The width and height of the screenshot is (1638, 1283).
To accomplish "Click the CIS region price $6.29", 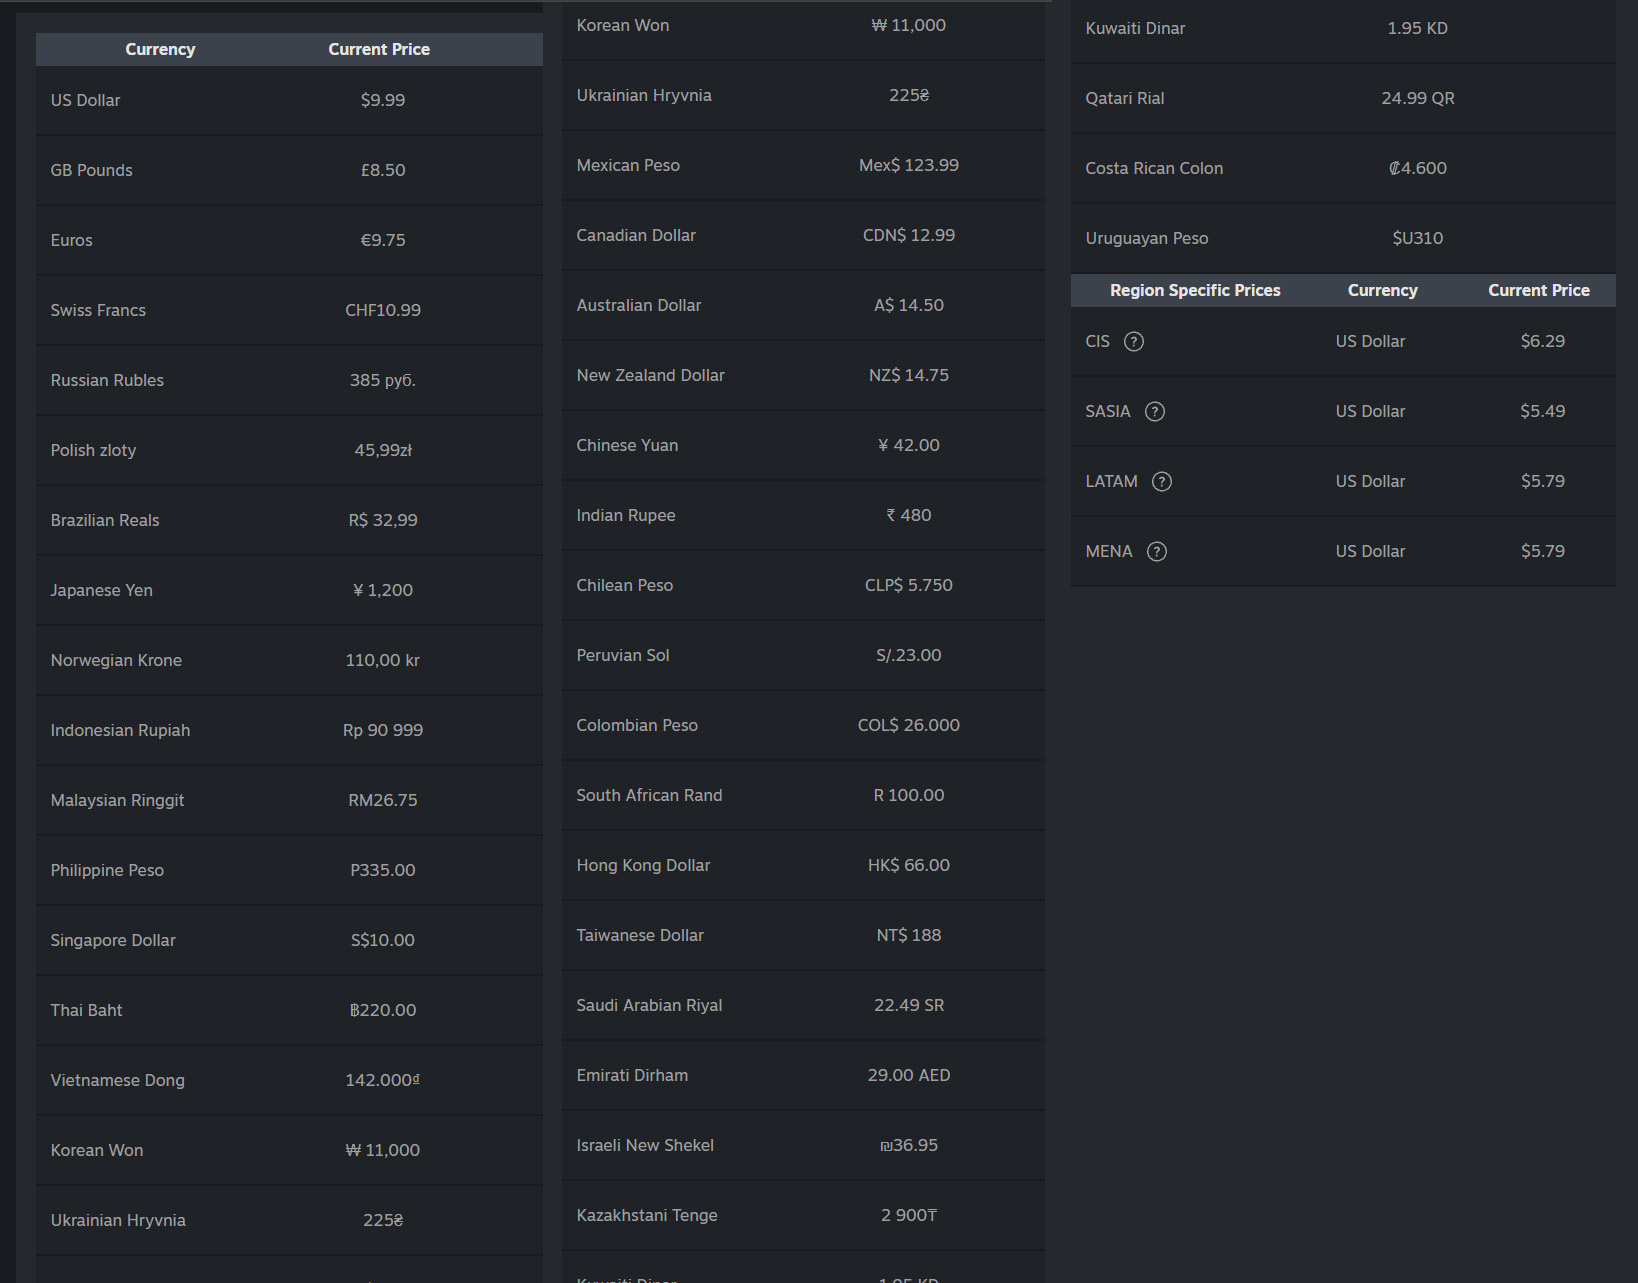I will [x=1543, y=342].
